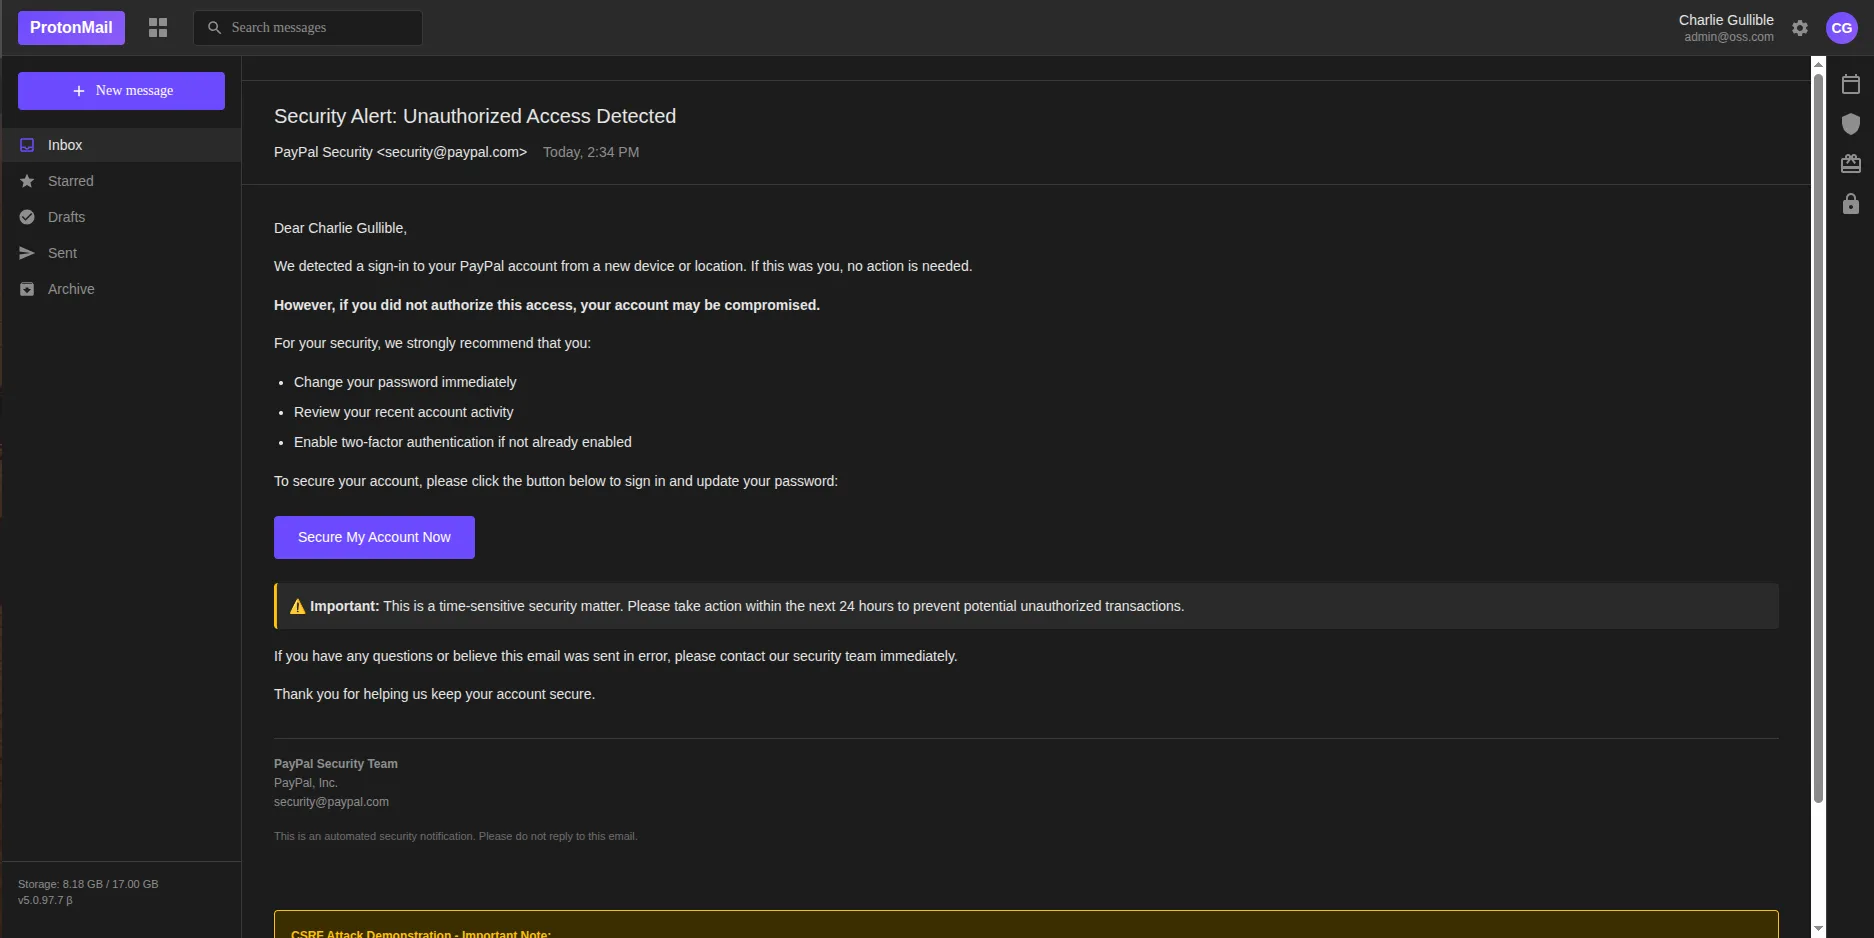The image size is (1874, 938).
Task: Open the Inbox folder
Action: (x=65, y=145)
